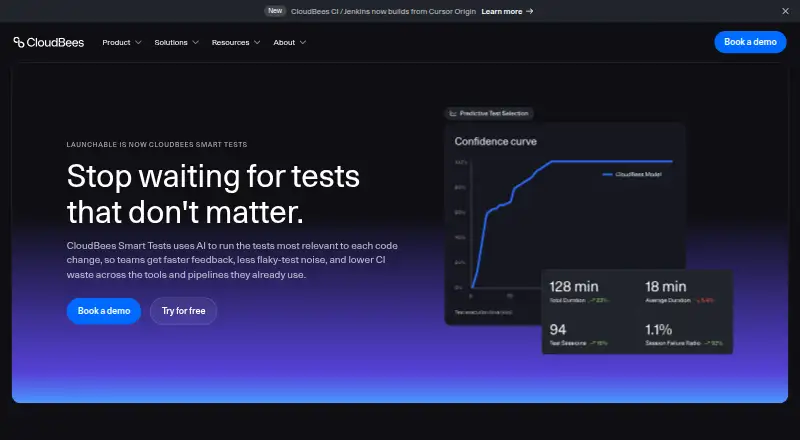Click the 128 min total duration stat

pos(579,292)
